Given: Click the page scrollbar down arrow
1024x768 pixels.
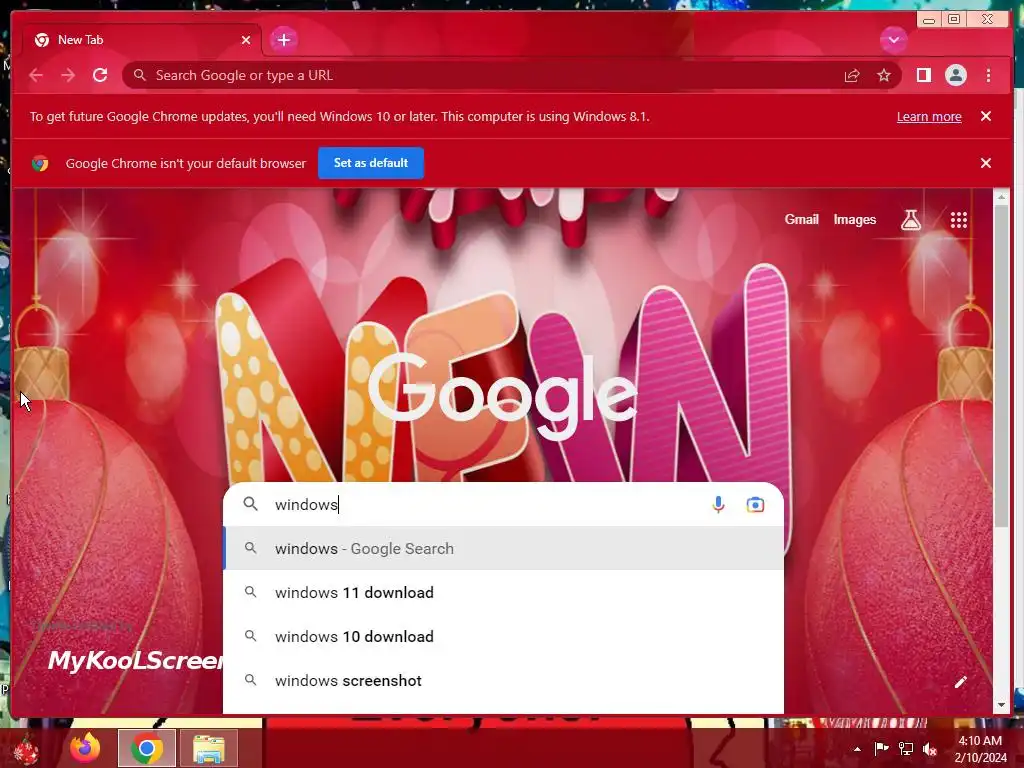Looking at the screenshot, I should click(1001, 705).
